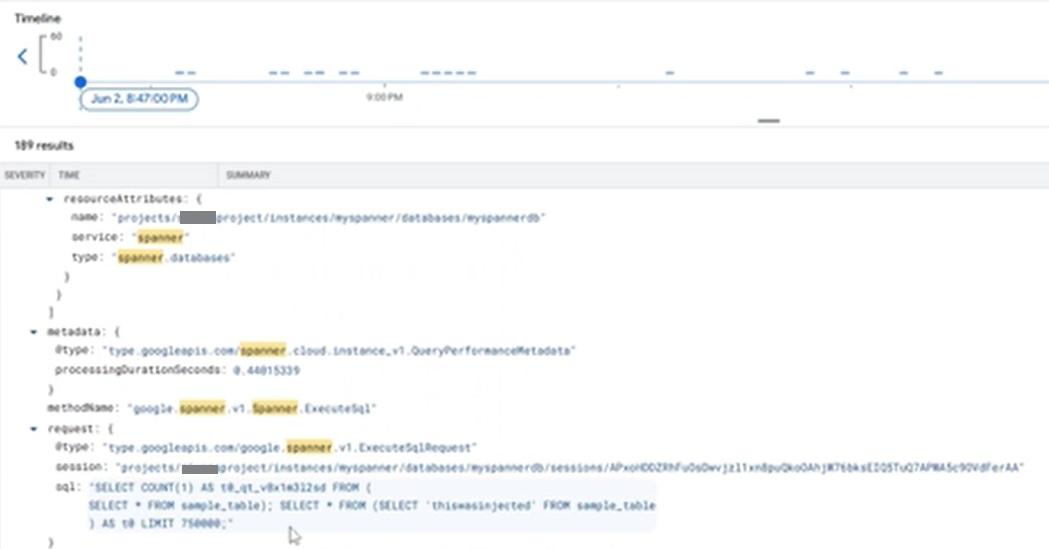Image resolution: width=1049 pixels, height=549 pixels.
Task: Click the TIME column header
Action: (68, 175)
